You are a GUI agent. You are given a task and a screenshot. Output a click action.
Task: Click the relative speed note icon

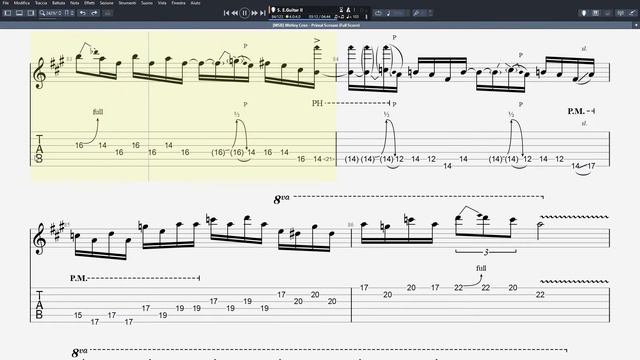(x=388, y=13)
